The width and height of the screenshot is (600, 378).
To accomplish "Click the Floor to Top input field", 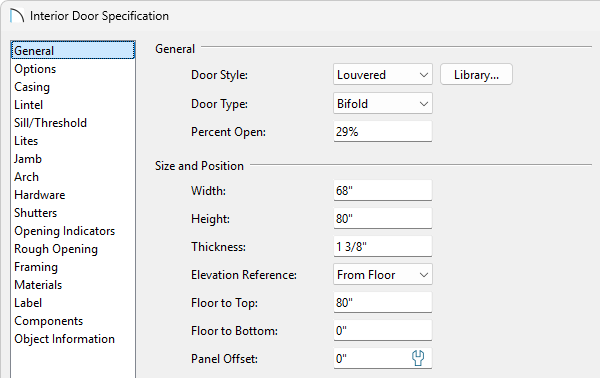I will (x=383, y=303).
